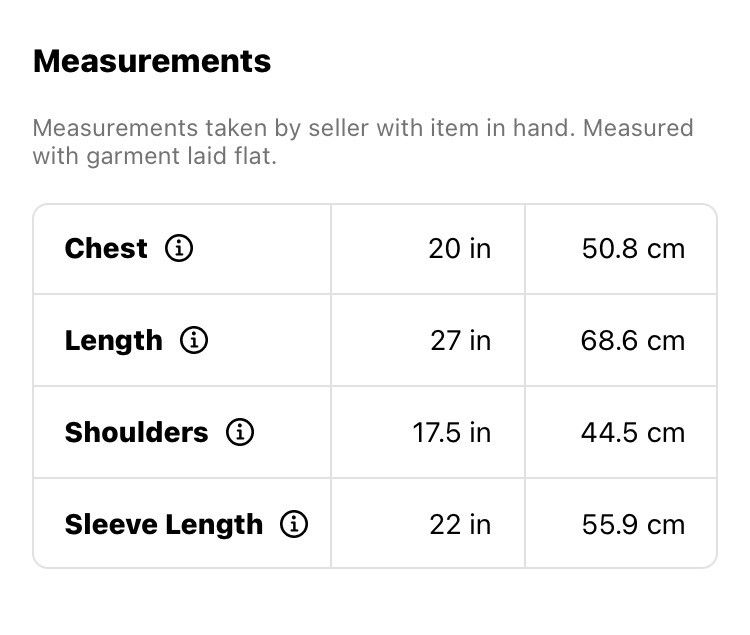Click the Measurements heading
Image resolution: width=750 pixels, height=635 pixels.
pyautogui.click(x=152, y=61)
